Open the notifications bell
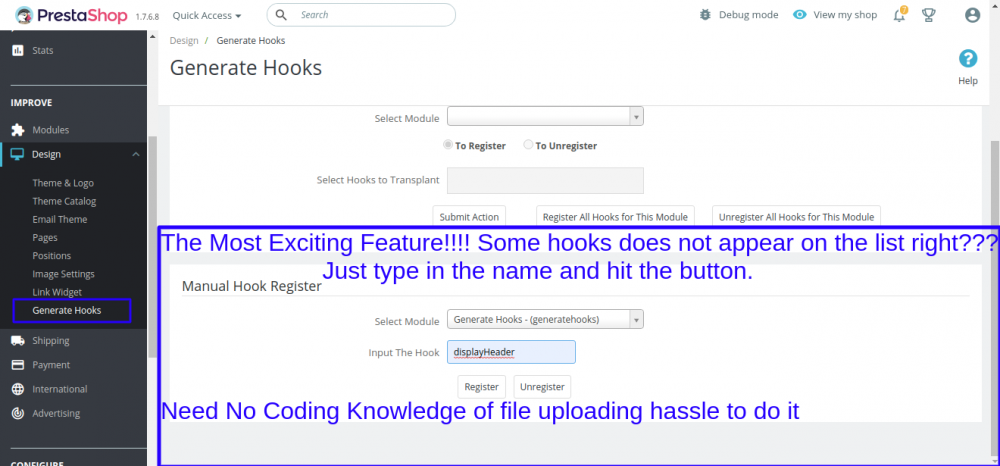Screen dimensions: 1000x466 click(900, 15)
